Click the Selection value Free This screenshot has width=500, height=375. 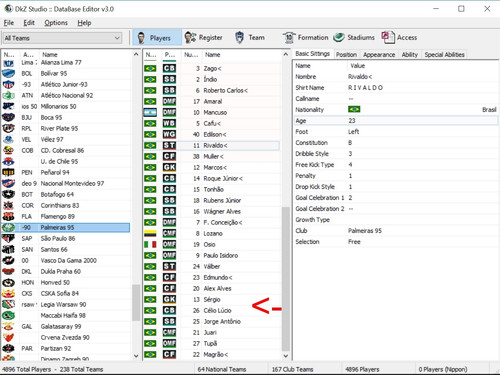click(x=354, y=242)
